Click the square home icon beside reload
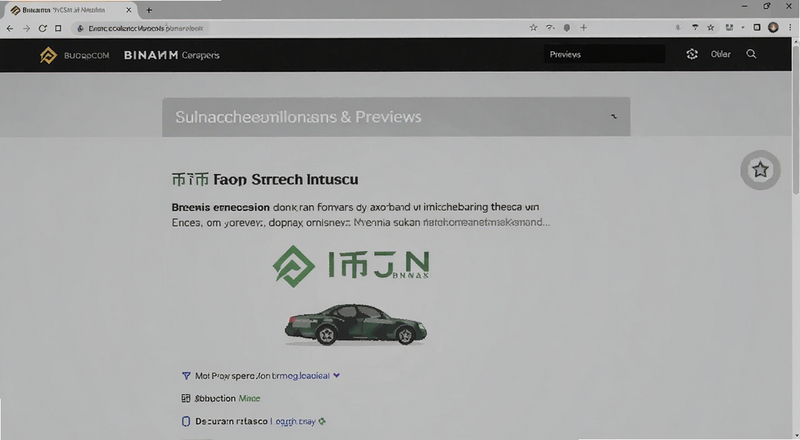This screenshot has height=440, width=800. (58, 28)
